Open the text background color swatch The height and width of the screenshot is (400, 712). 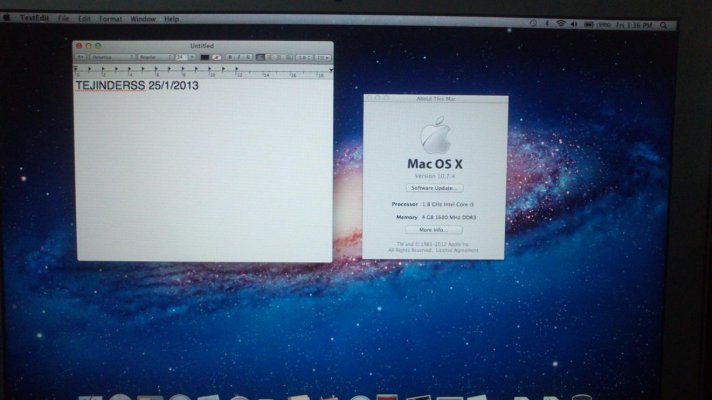coord(217,57)
